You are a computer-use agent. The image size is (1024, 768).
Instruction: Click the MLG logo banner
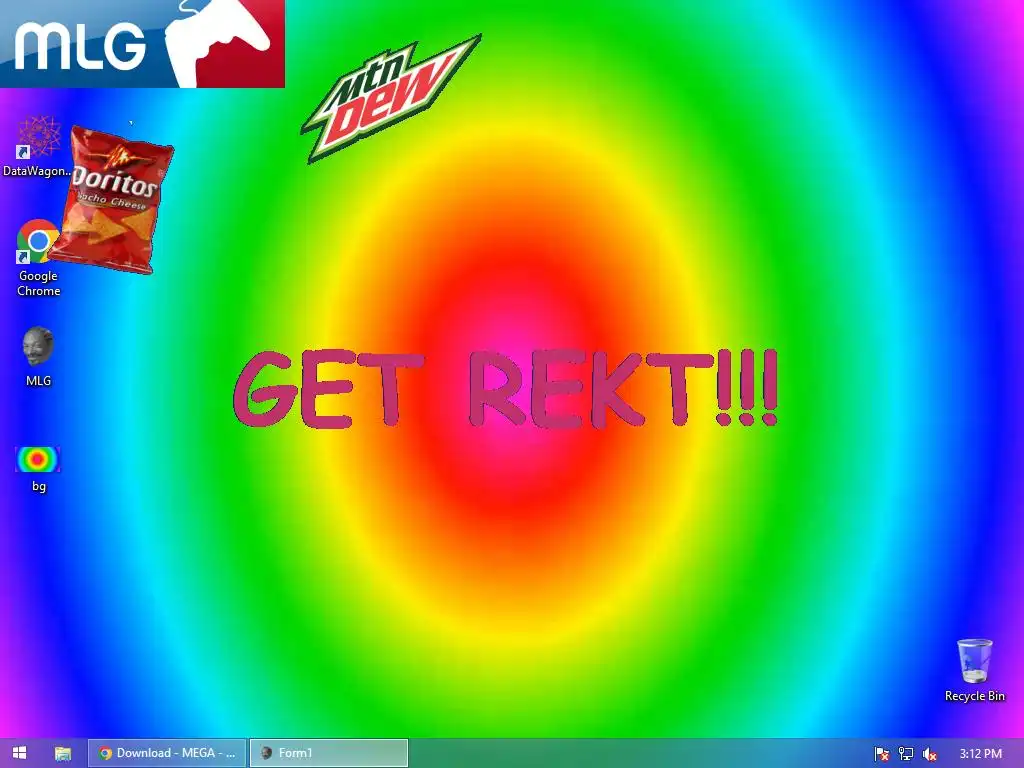coord(142,43)
